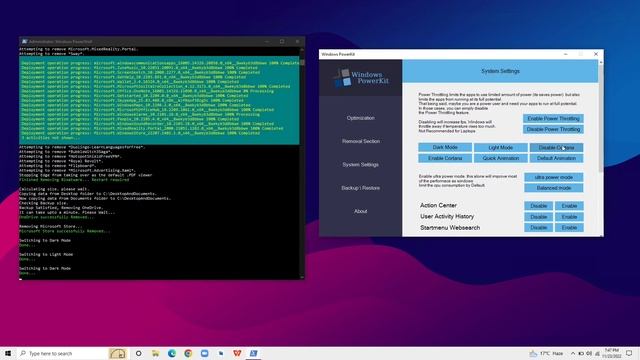Click 'Calculating size, please wait.' line in PowerShell

click(x=54, y=189)
